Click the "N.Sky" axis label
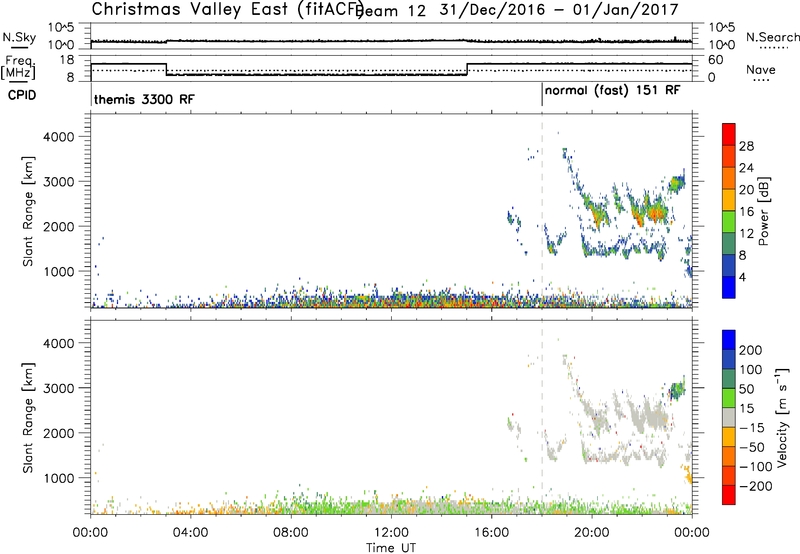This screenshot has height=554, width=800. (19, 37)
